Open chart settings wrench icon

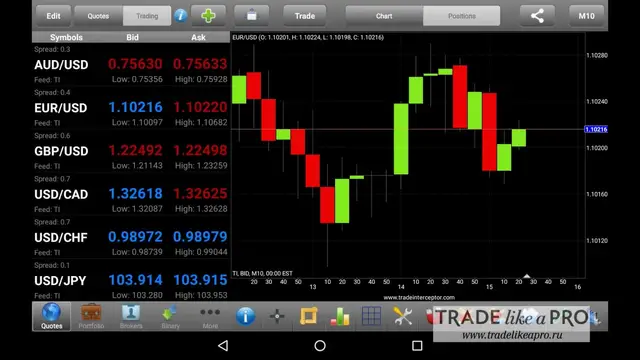[403, 316]
